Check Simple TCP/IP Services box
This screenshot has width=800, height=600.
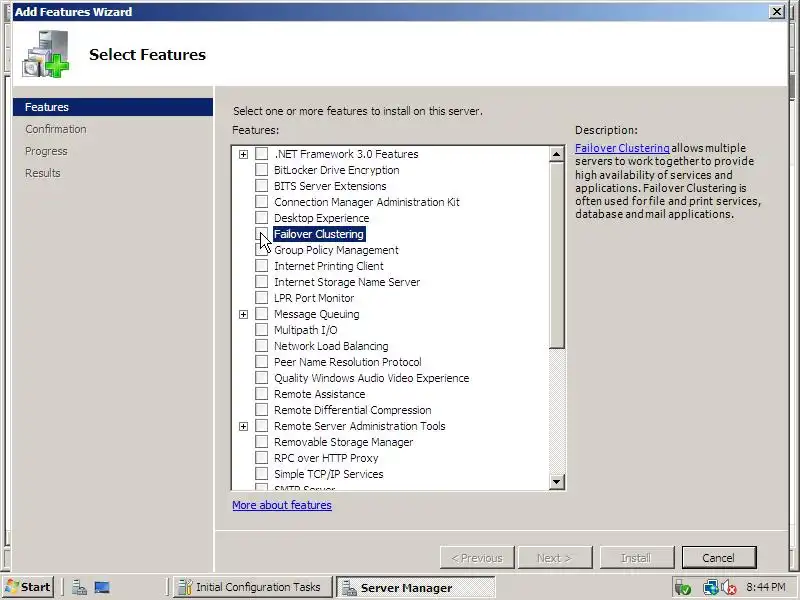261,474
